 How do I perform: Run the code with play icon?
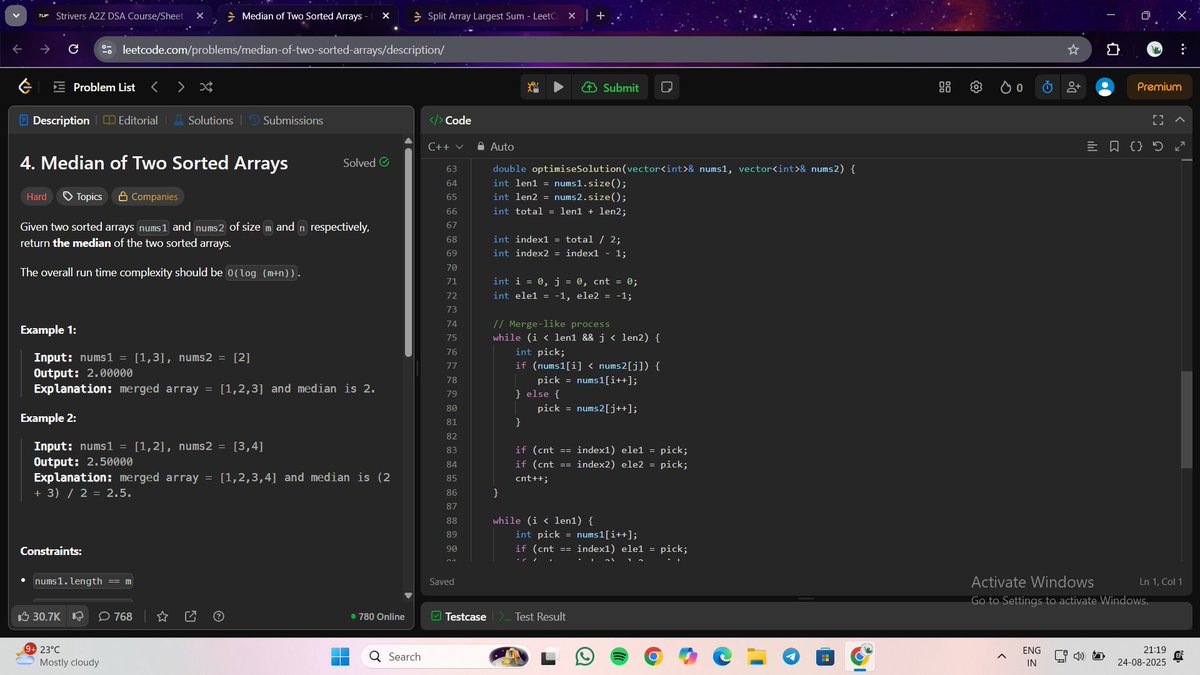pyautogui.click(x=559, y=87)
